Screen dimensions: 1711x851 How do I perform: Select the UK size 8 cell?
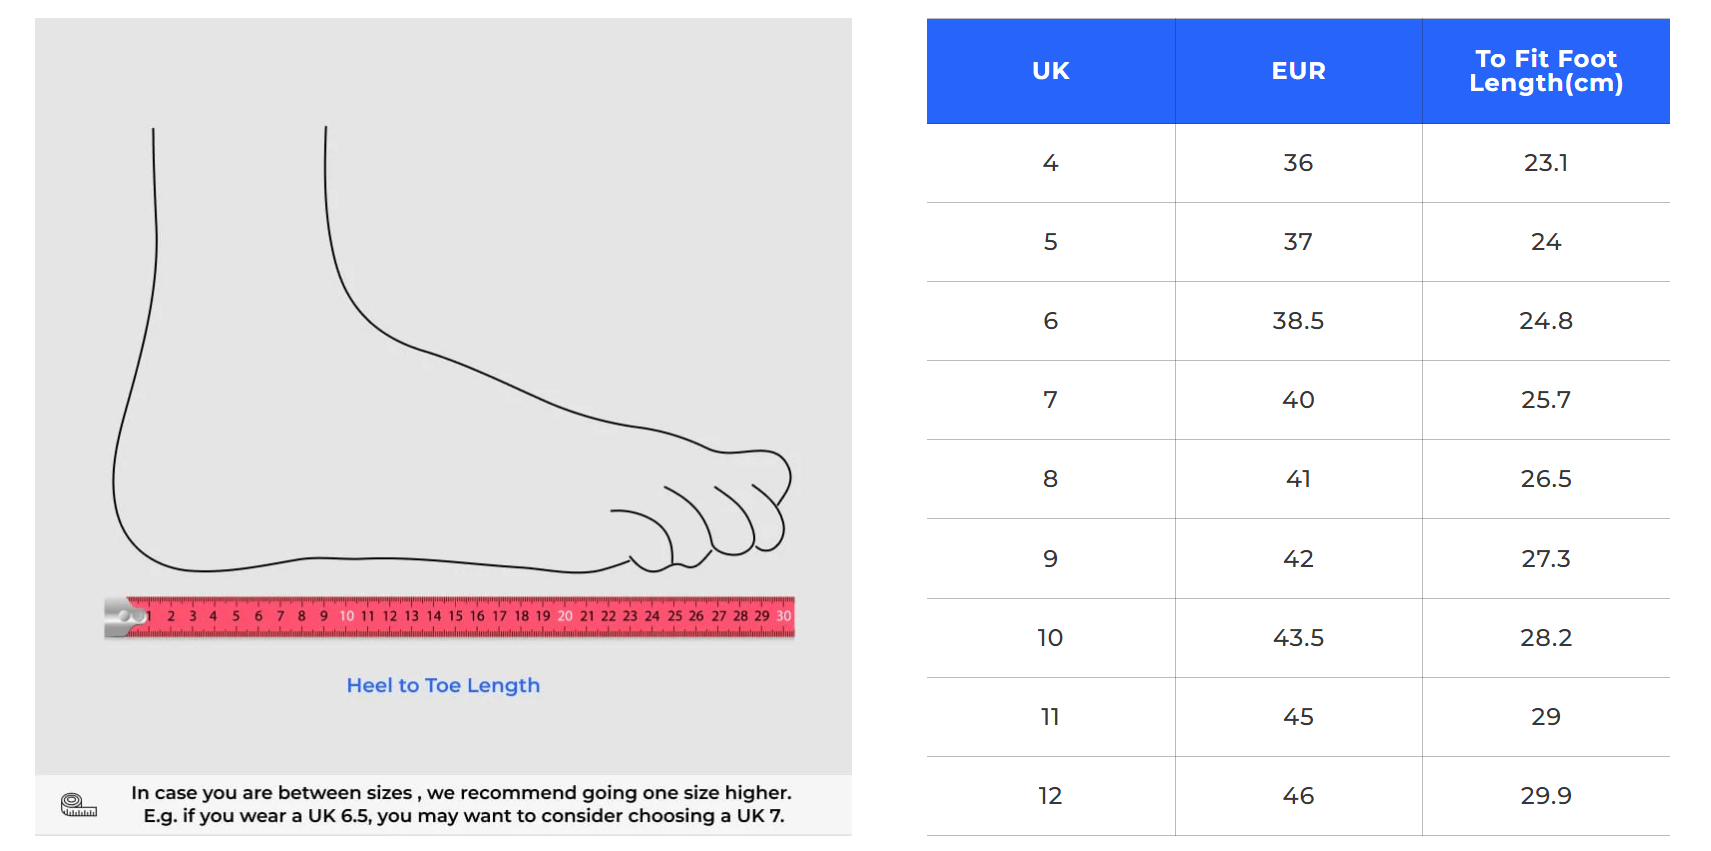1050,479
